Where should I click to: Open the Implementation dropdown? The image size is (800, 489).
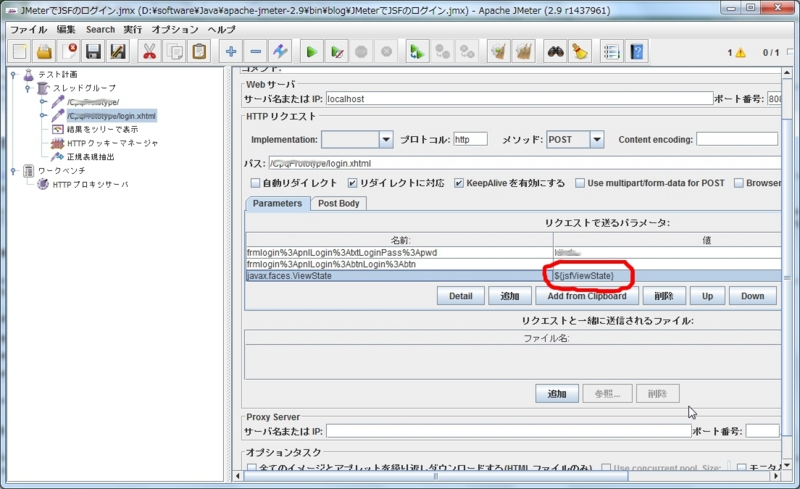tap(386, 139)
